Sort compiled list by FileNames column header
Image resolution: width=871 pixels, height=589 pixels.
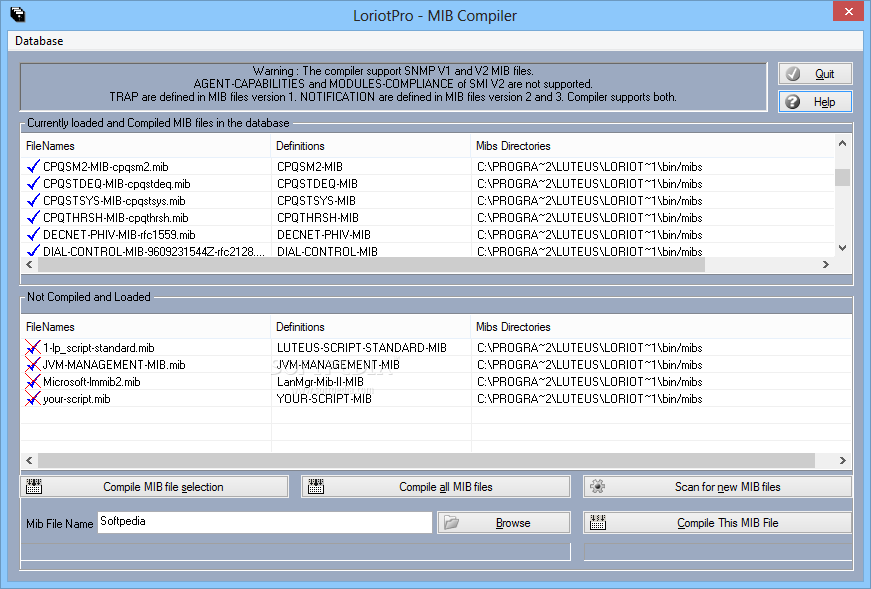(x=146, y=146)
